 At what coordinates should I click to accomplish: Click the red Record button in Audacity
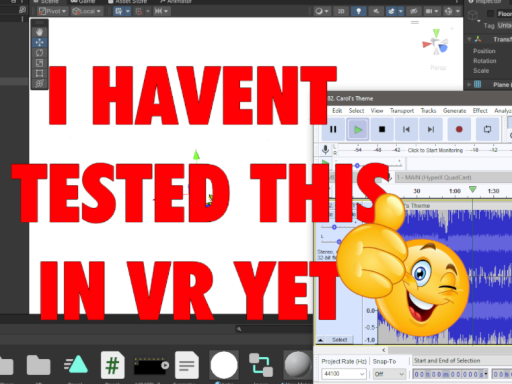pyautogui.click(x=459, y=129)
